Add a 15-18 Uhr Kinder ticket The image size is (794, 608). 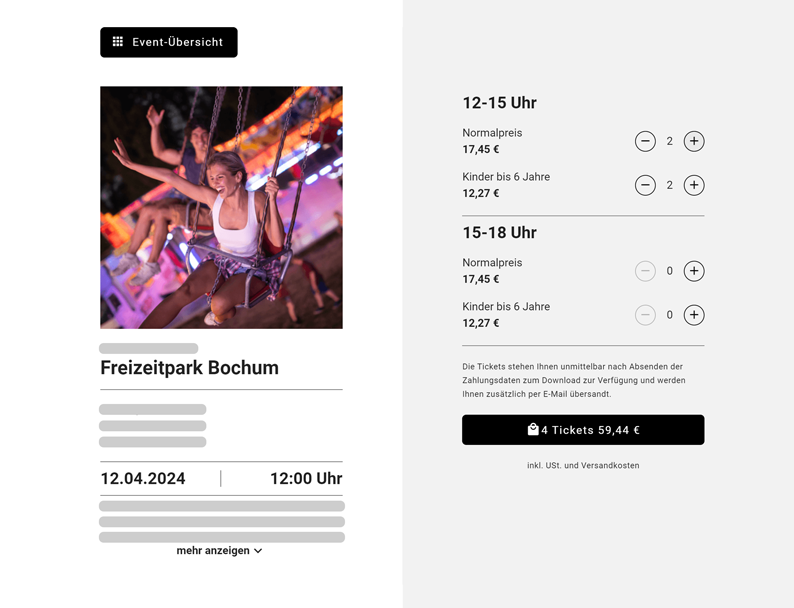click(694, 315)
